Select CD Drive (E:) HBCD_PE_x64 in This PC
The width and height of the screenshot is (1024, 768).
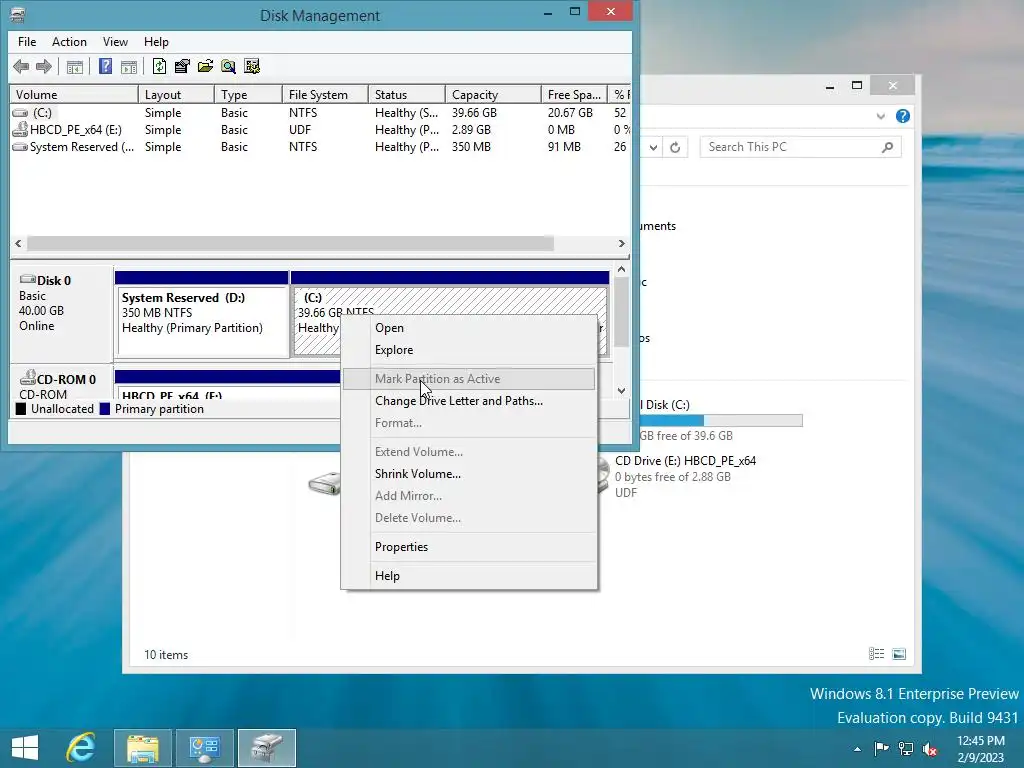coord(677,477)
